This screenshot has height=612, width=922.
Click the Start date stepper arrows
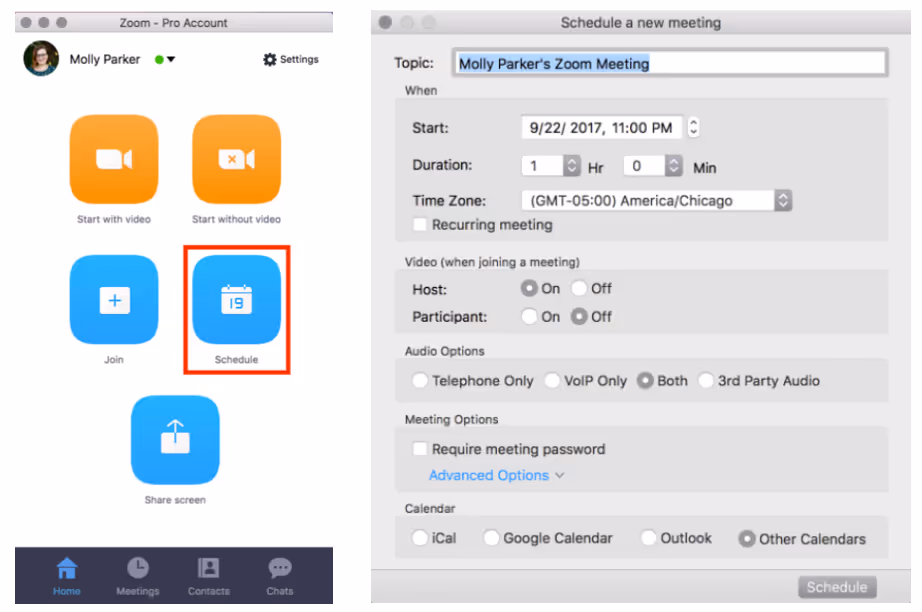pyautogui.click(x=694, y=128)
